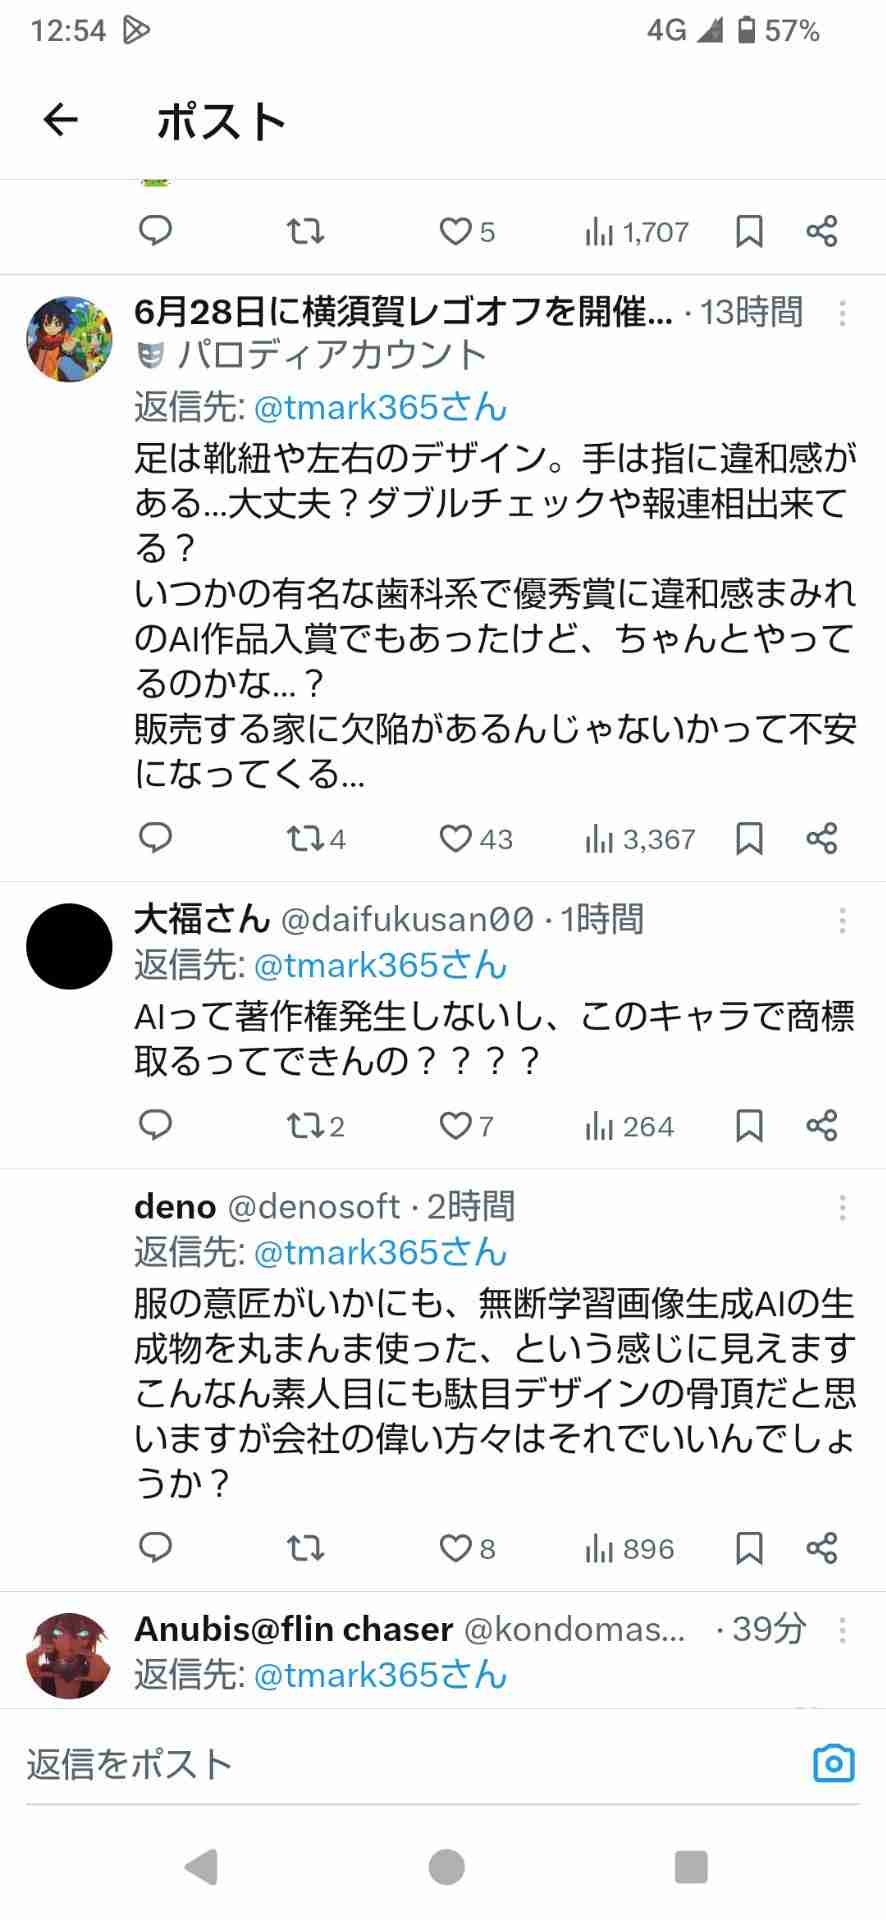Open camera icon in reply field
The height and width of the screenshot is (1920, 886).
(x=833, y=1763)
